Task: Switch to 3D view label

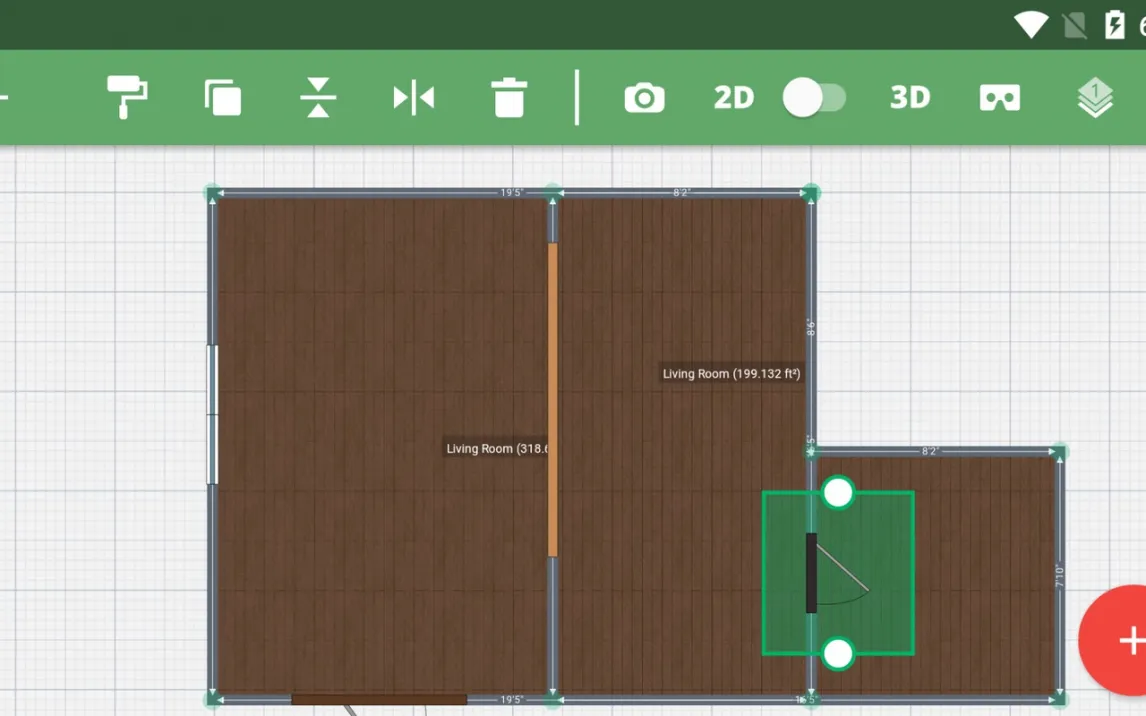Action: (909, 98)
